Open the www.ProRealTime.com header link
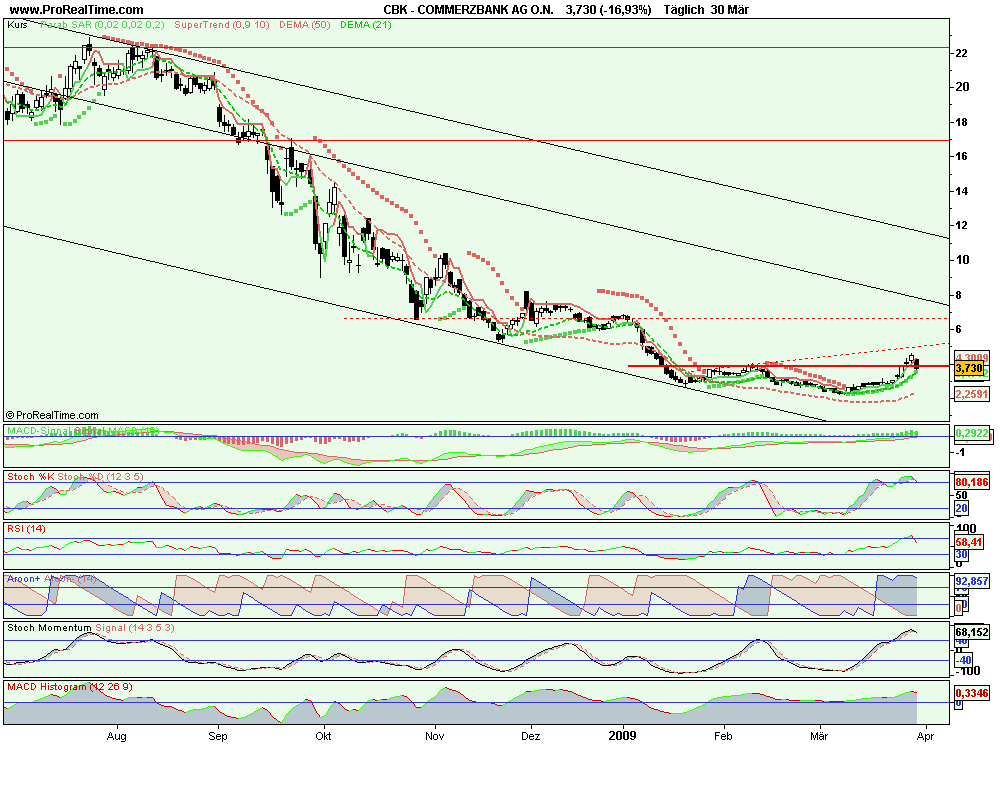Viewport: 1000px width, 800px height. 77,10
